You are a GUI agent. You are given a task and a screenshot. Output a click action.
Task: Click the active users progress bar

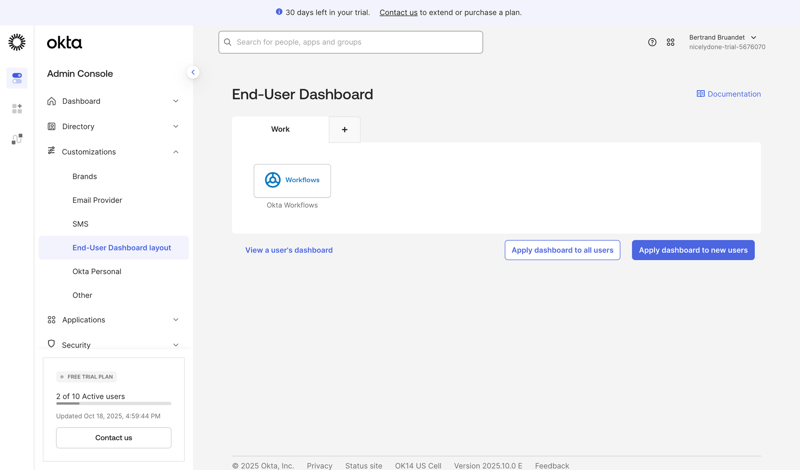(x=114, y=404)
